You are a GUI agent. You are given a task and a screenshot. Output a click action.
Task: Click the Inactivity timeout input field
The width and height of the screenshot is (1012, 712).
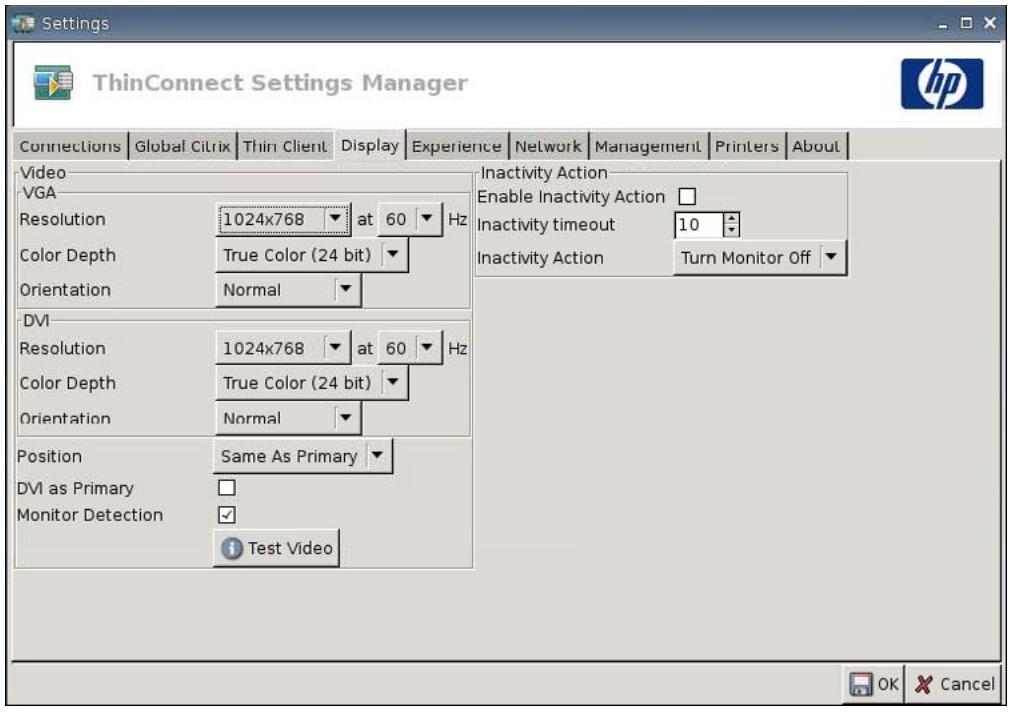point(698,225)
